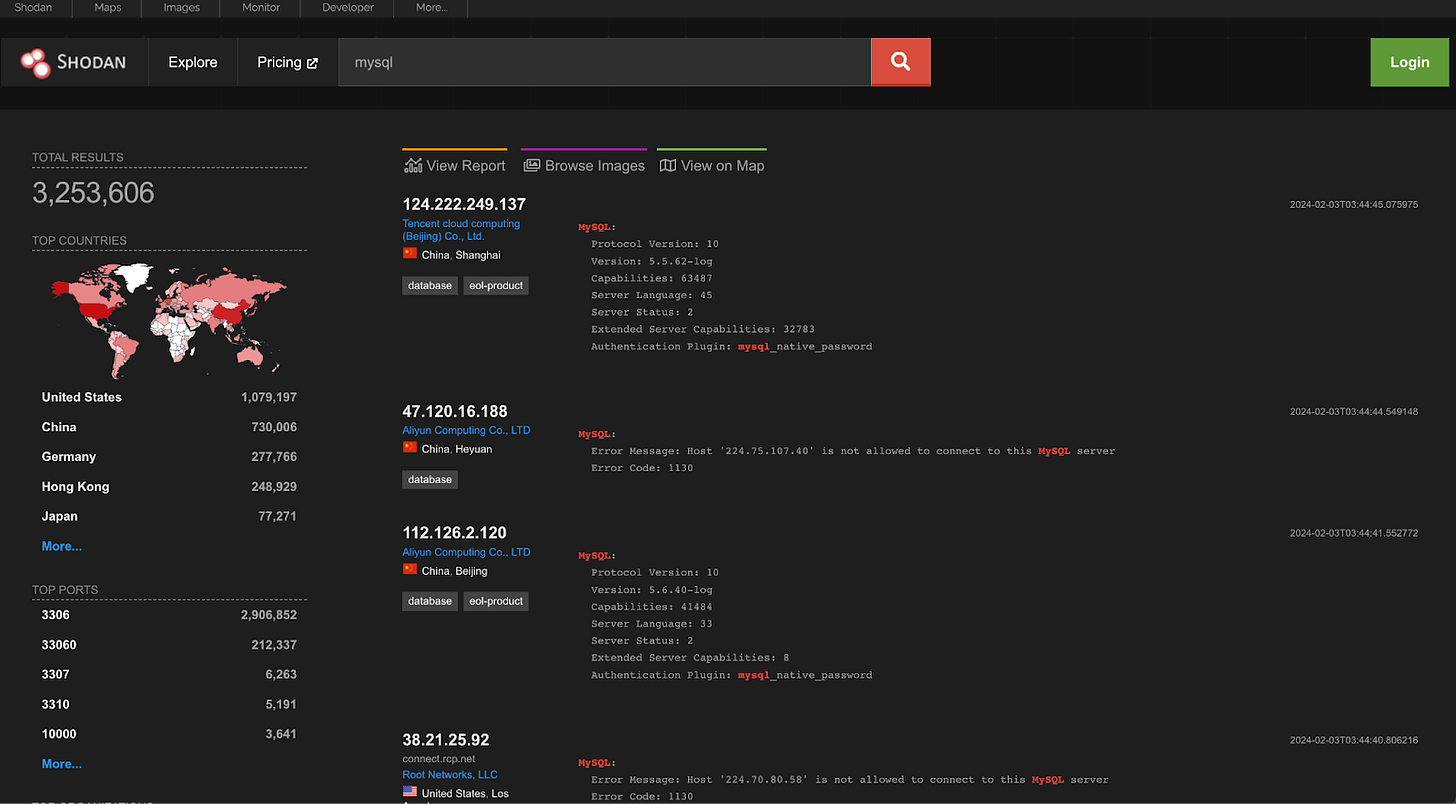Click the United States flag icon
This screenshot has width=1456, height=804.
pos(410,792)
